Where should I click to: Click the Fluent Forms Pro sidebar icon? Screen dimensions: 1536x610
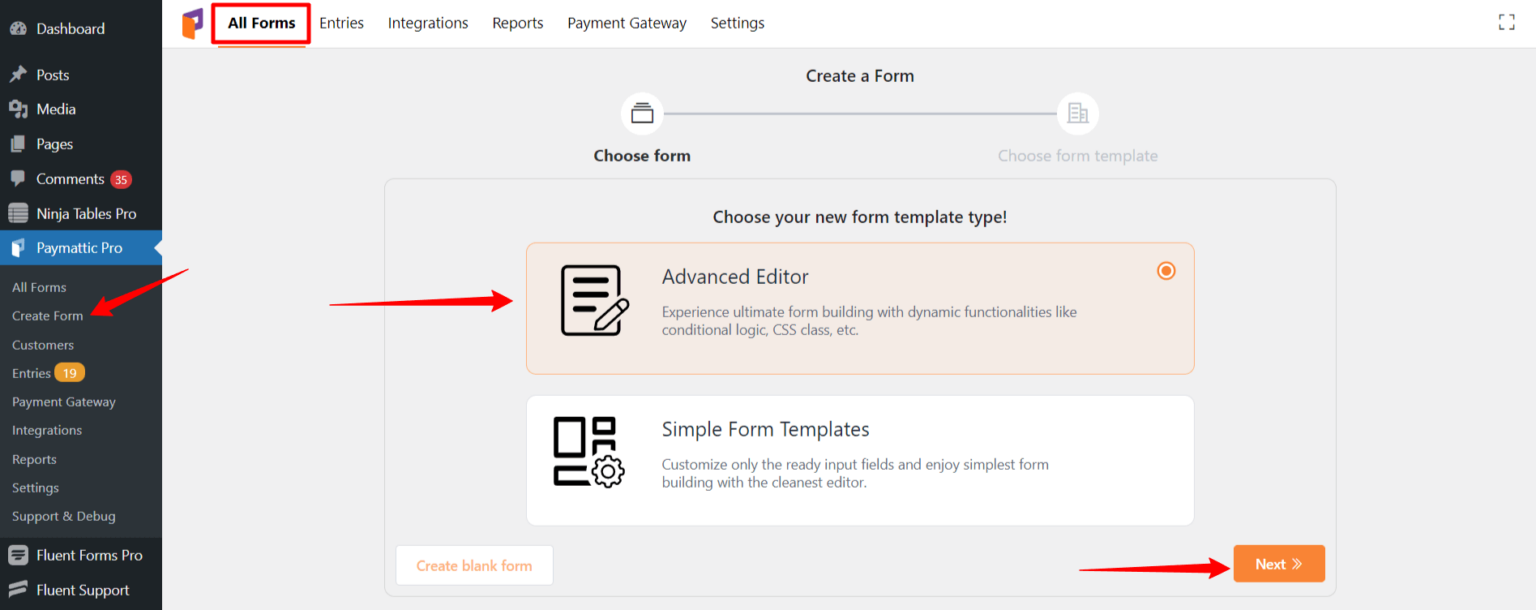pyautogui.click(x=18, y=555)
